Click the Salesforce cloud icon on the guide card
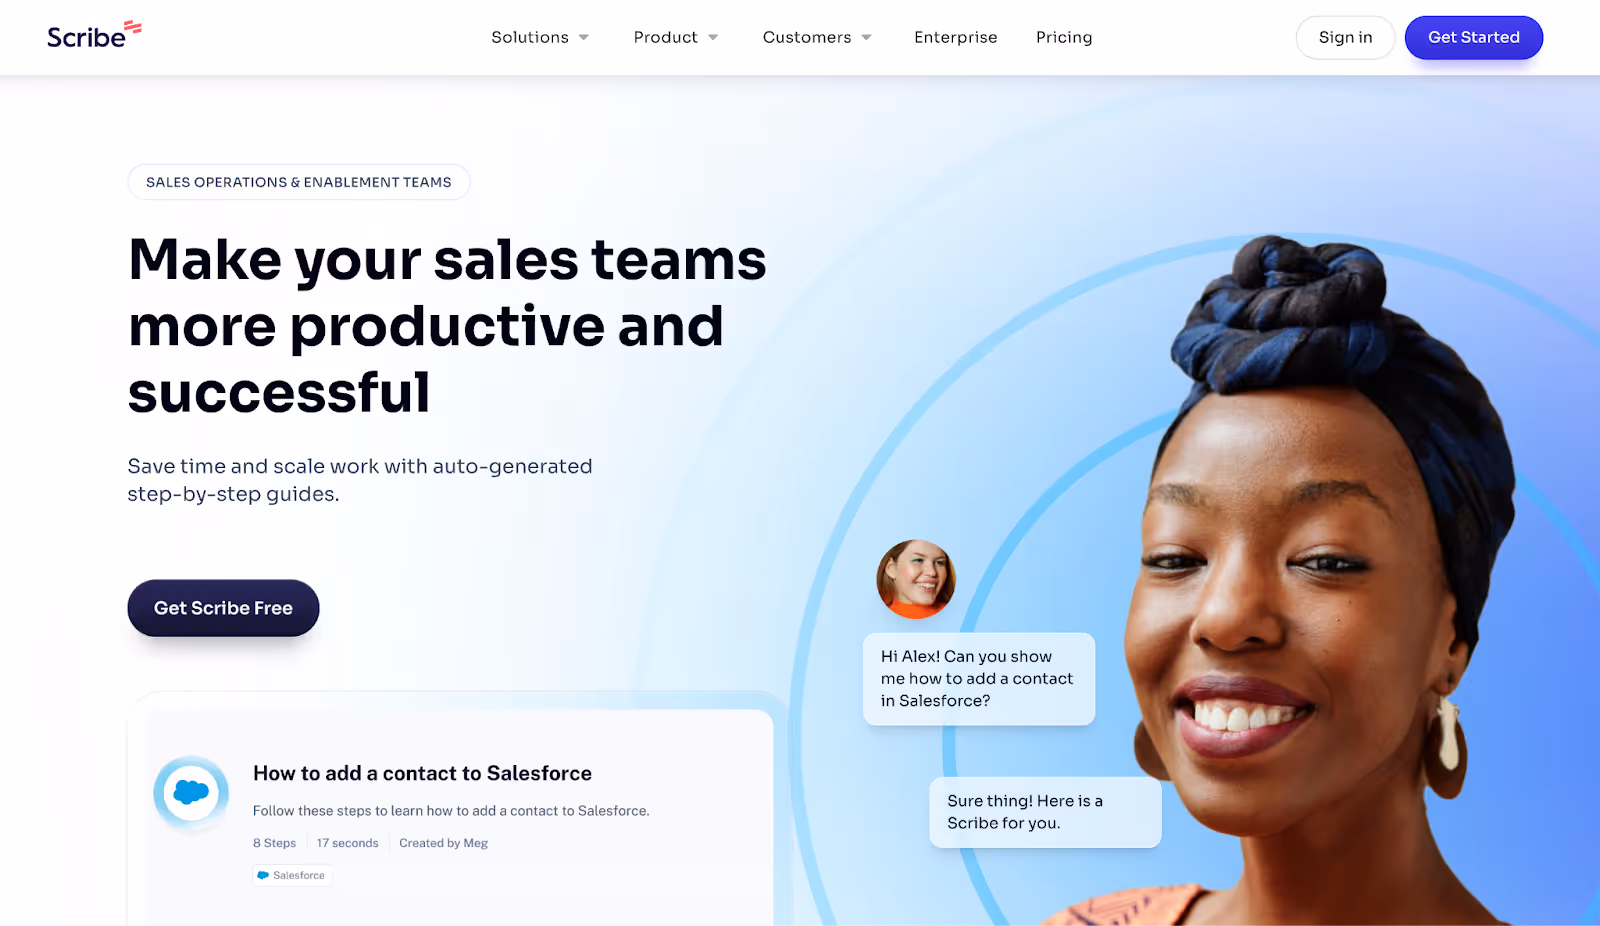This screenshot has width=1600, height=926. (191, 793)
